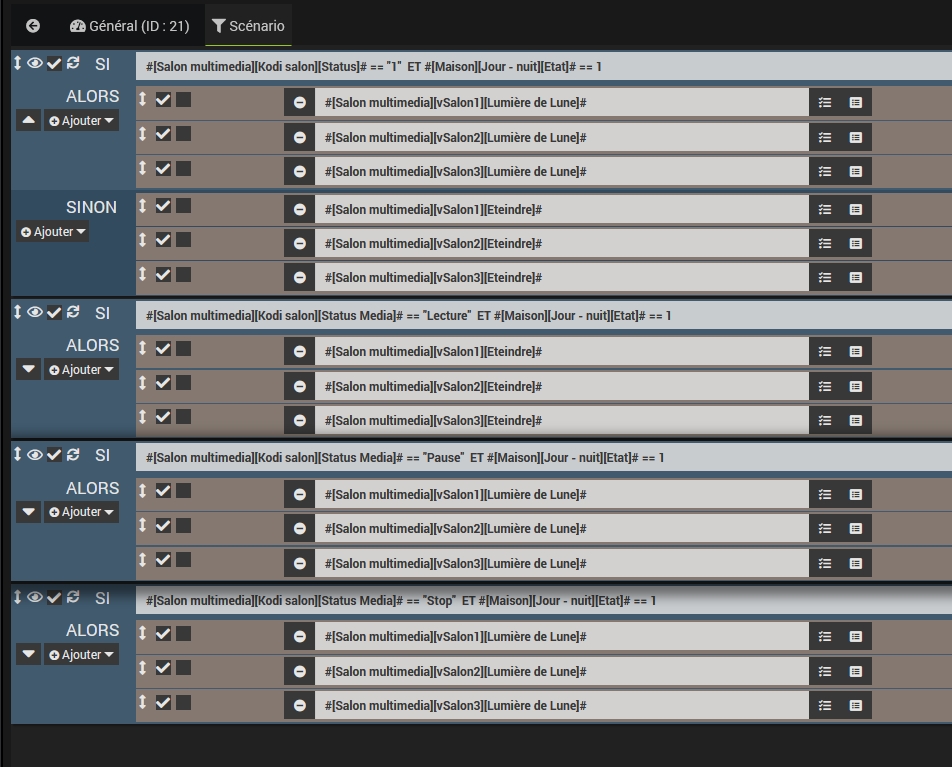Open Ajouter dropdown in Pause ALORS section

(x=81, y=512)
